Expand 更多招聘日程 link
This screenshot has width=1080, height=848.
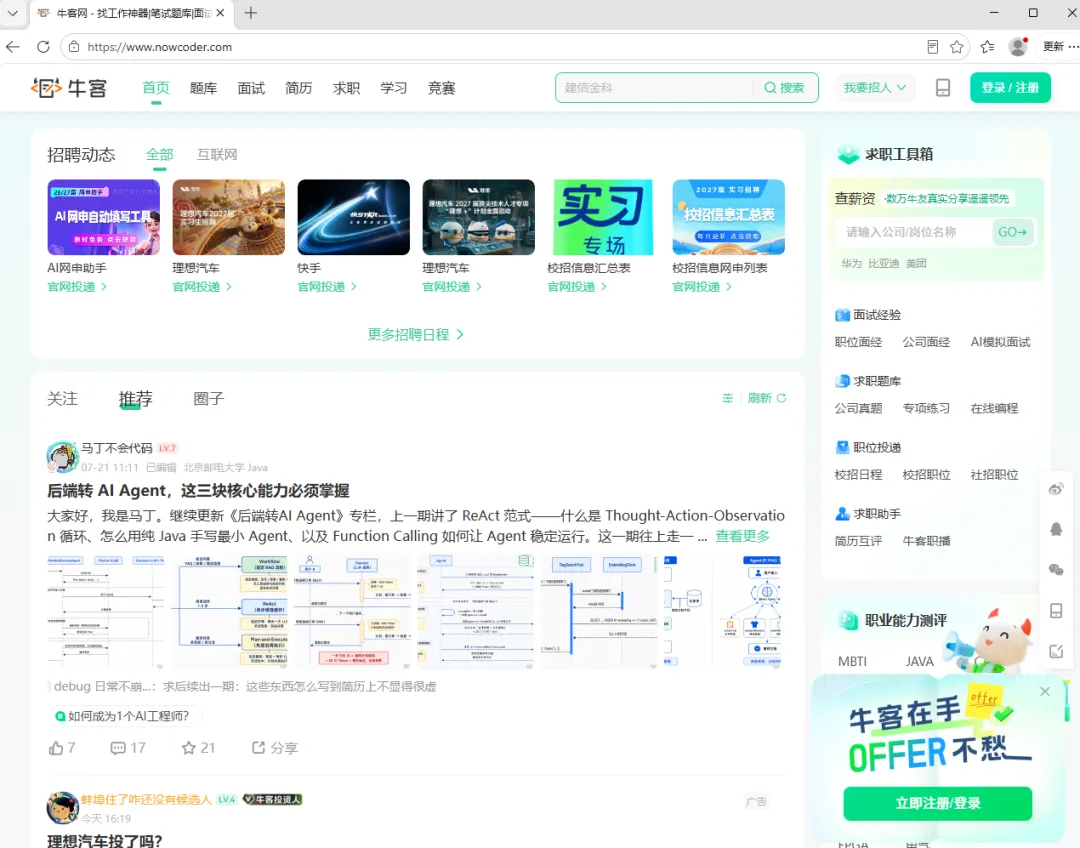coord(415,335)
